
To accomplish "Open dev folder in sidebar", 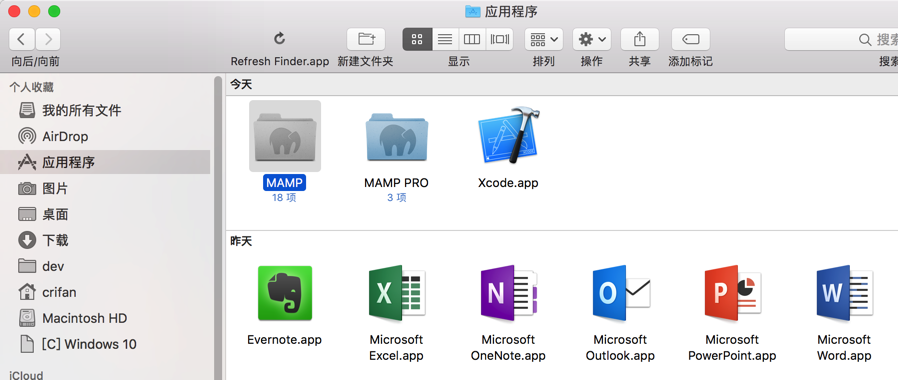I will pos(105,266).
